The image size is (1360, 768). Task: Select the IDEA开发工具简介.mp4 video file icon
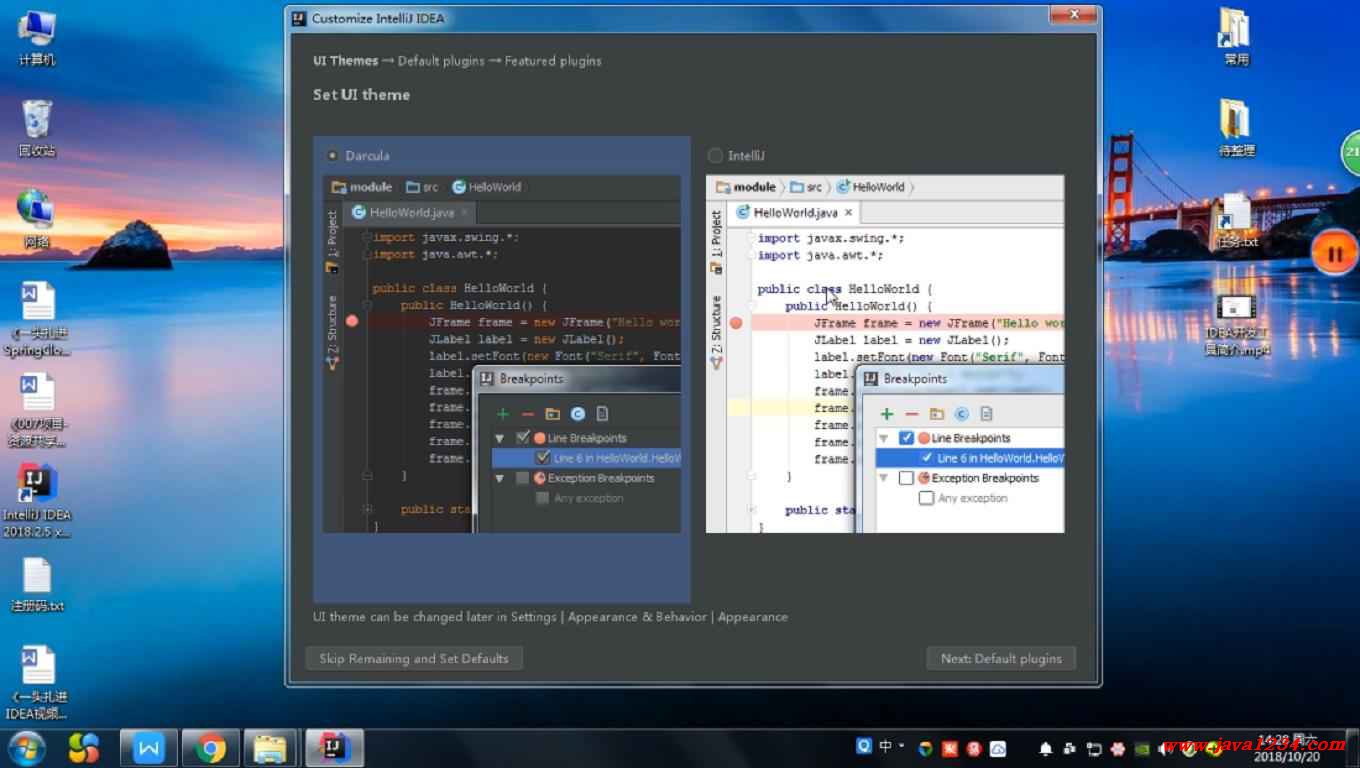tap(1236, 325)
